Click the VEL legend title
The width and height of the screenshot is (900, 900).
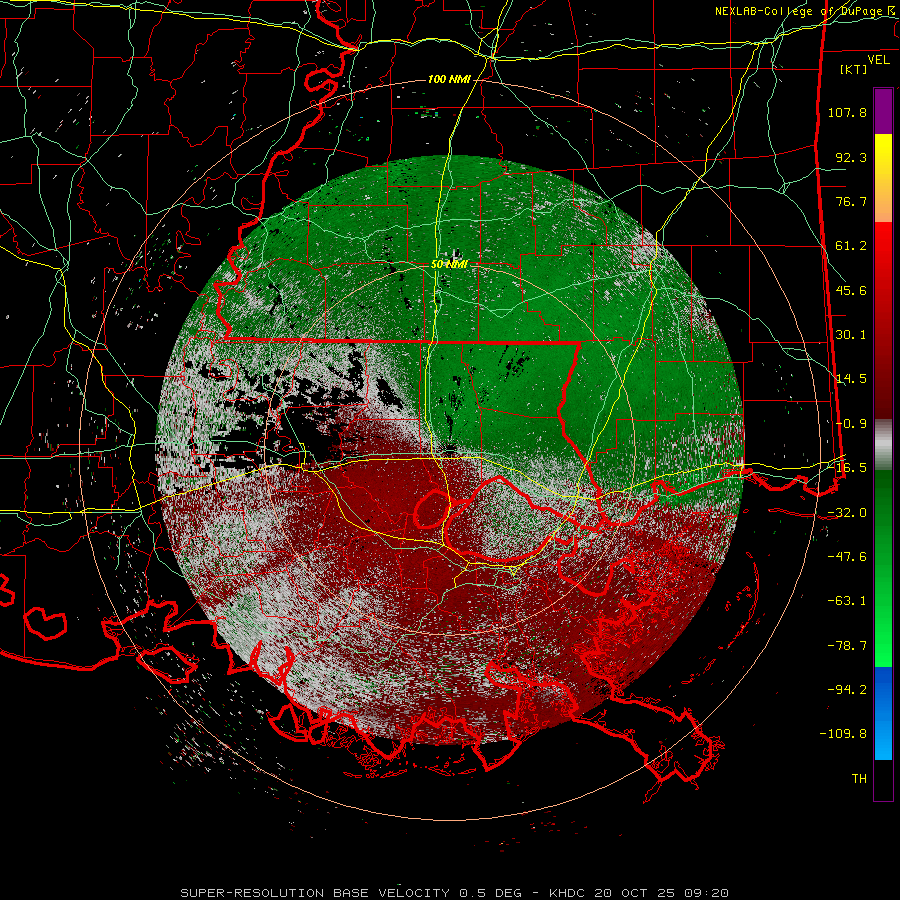(x=878, y=60)
